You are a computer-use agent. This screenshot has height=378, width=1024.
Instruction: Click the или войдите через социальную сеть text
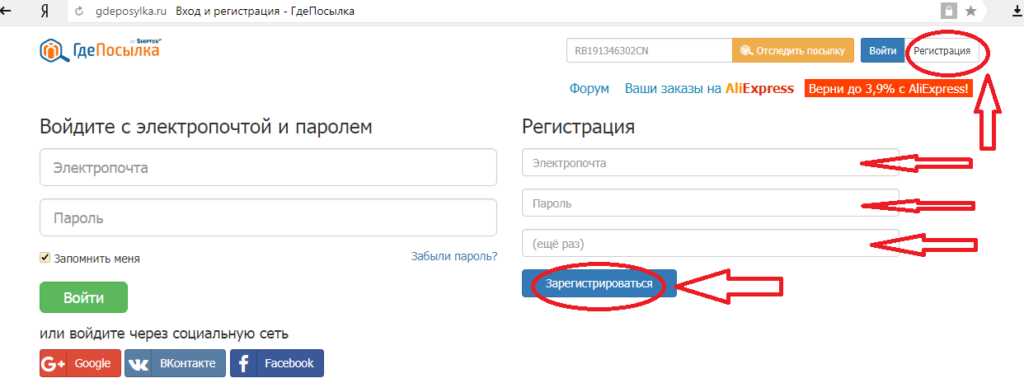tap(164, 334)
